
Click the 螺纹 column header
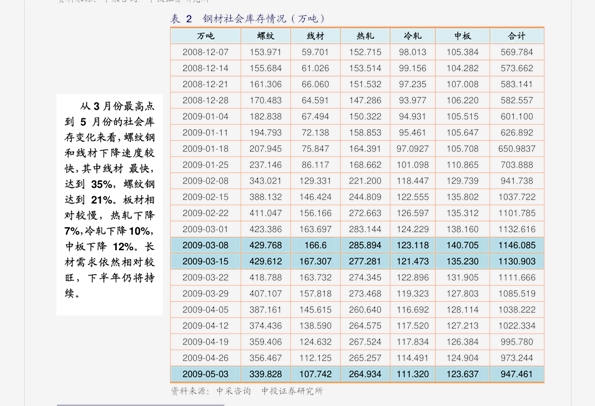tap(266, 36)
